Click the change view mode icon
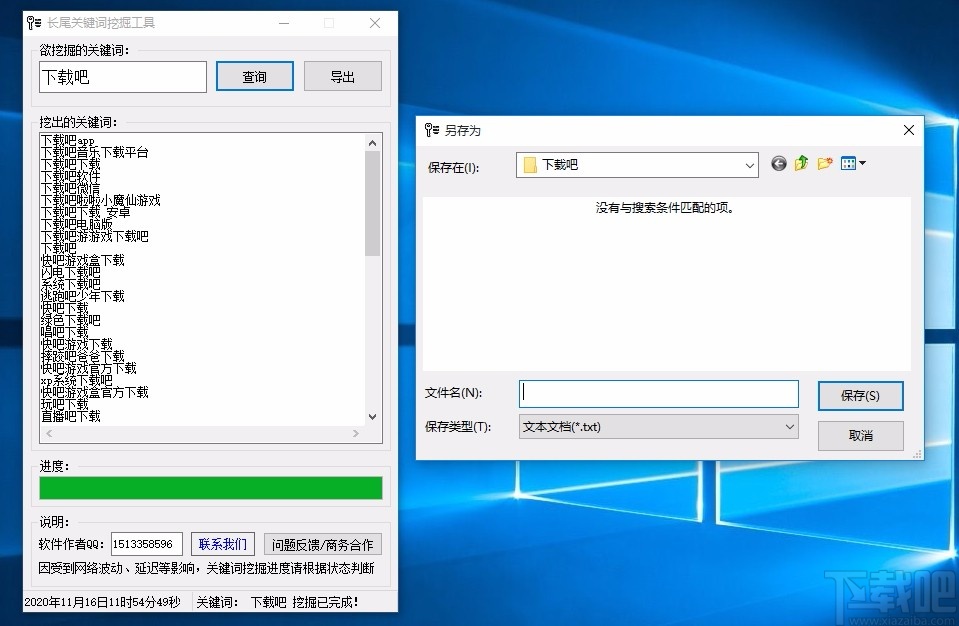Viewport: 959px width, 626px height. 846,163
